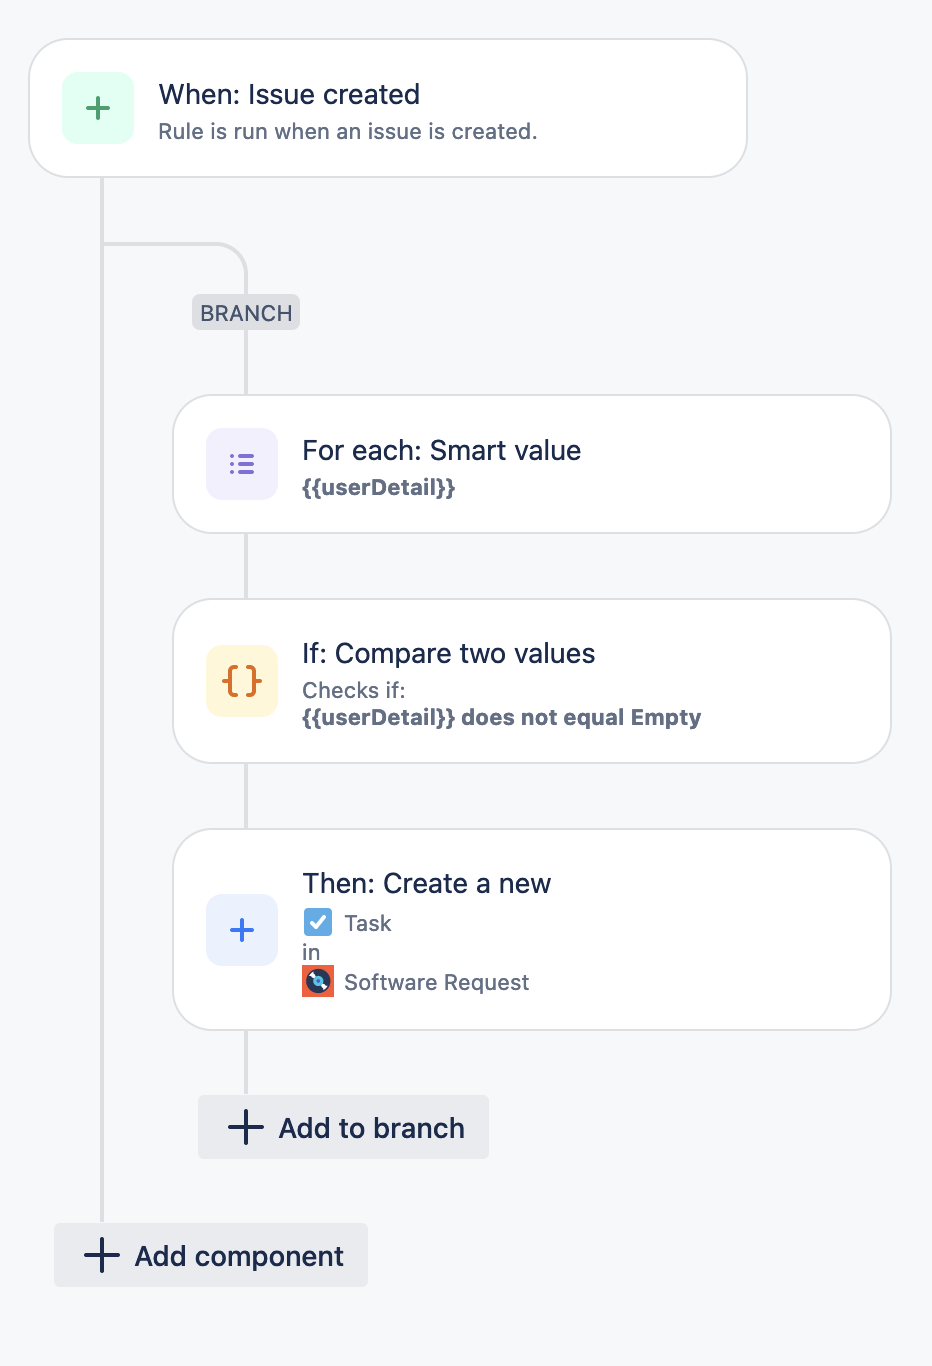Click the curly braces condition icon
Screen dimensions: 932x1366
coord(241,681)
